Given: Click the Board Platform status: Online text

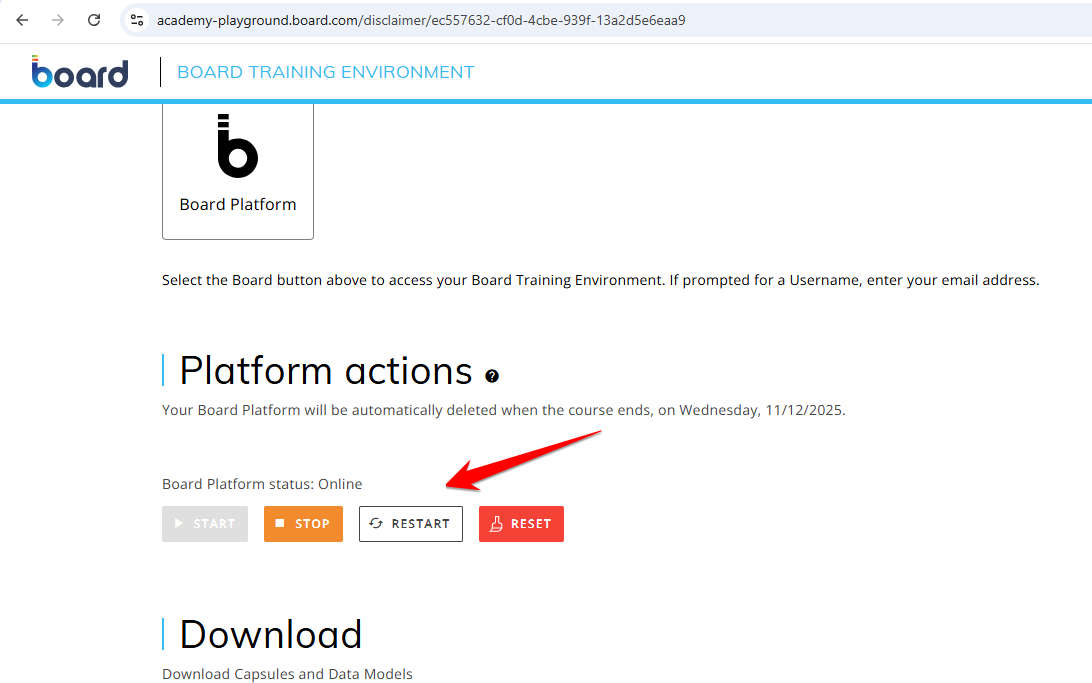Looking at the screenshot, I should tap(262, 484).
